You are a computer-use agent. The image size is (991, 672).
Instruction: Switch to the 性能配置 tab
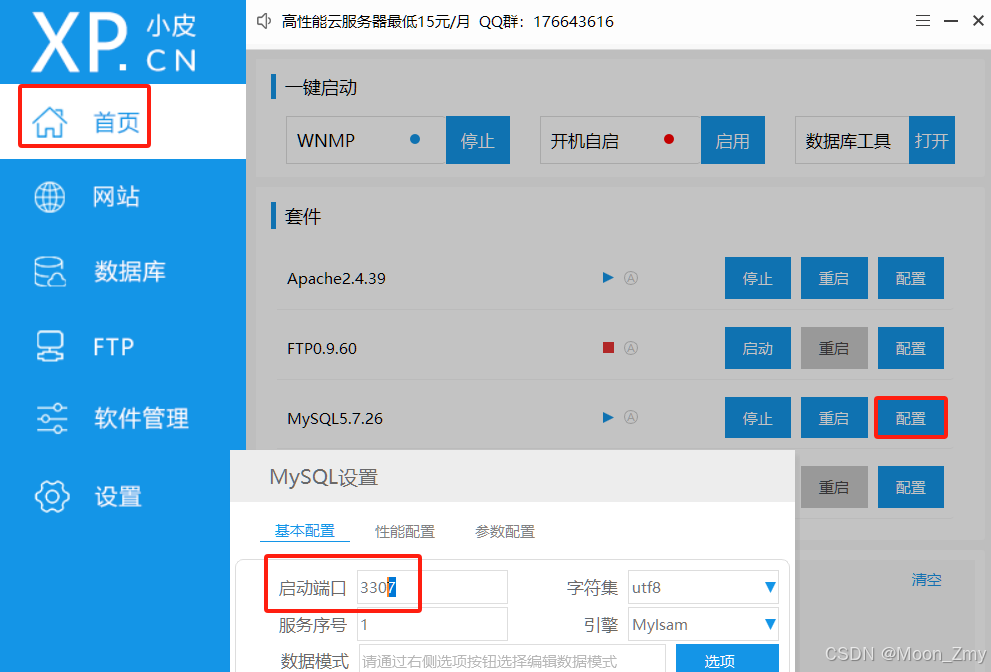(404, 531)
